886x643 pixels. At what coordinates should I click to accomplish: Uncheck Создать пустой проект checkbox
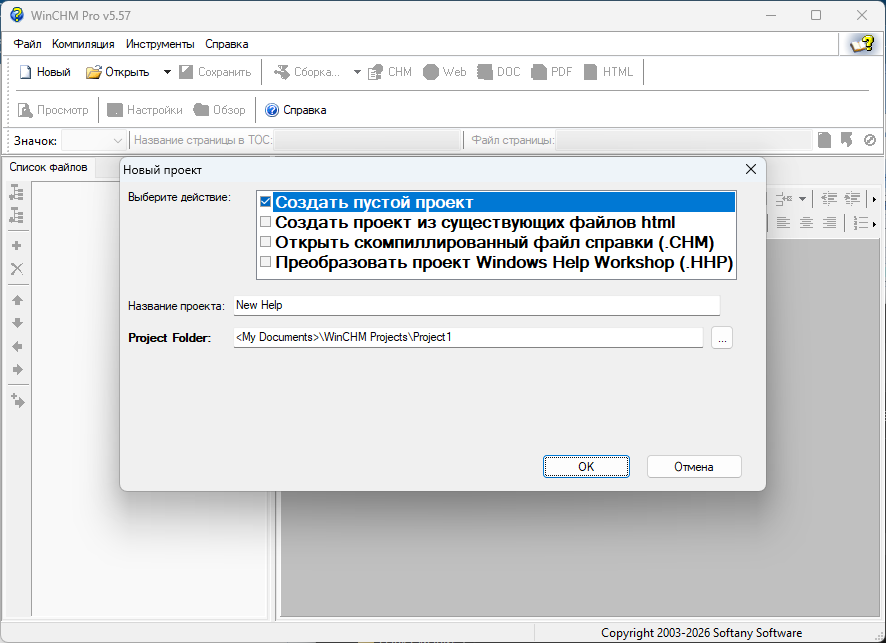tap(266, 202)
